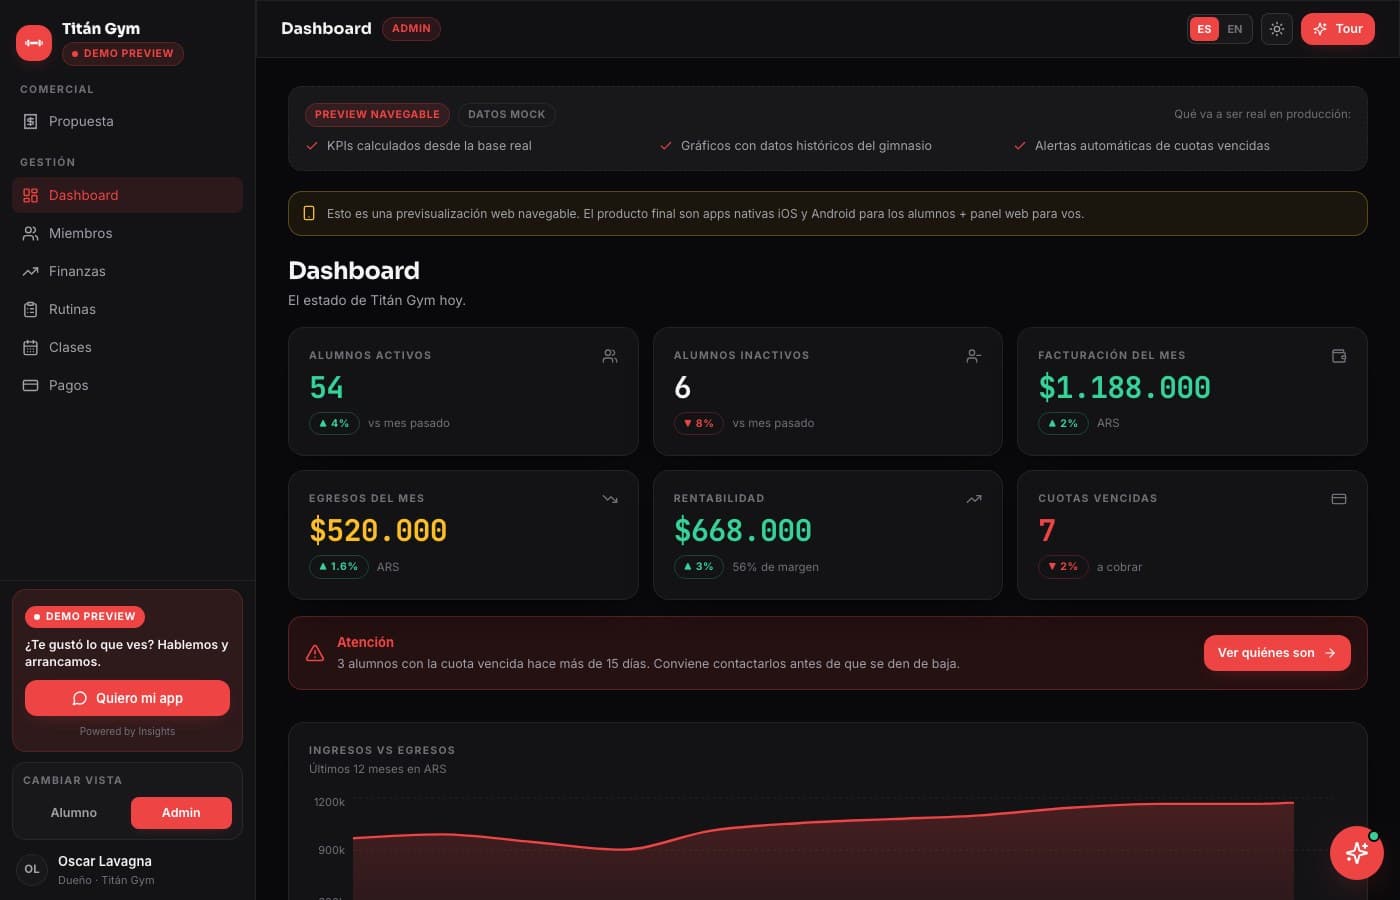
Task: Click the Alumnos Activos value 54
Action: (327, 388)
